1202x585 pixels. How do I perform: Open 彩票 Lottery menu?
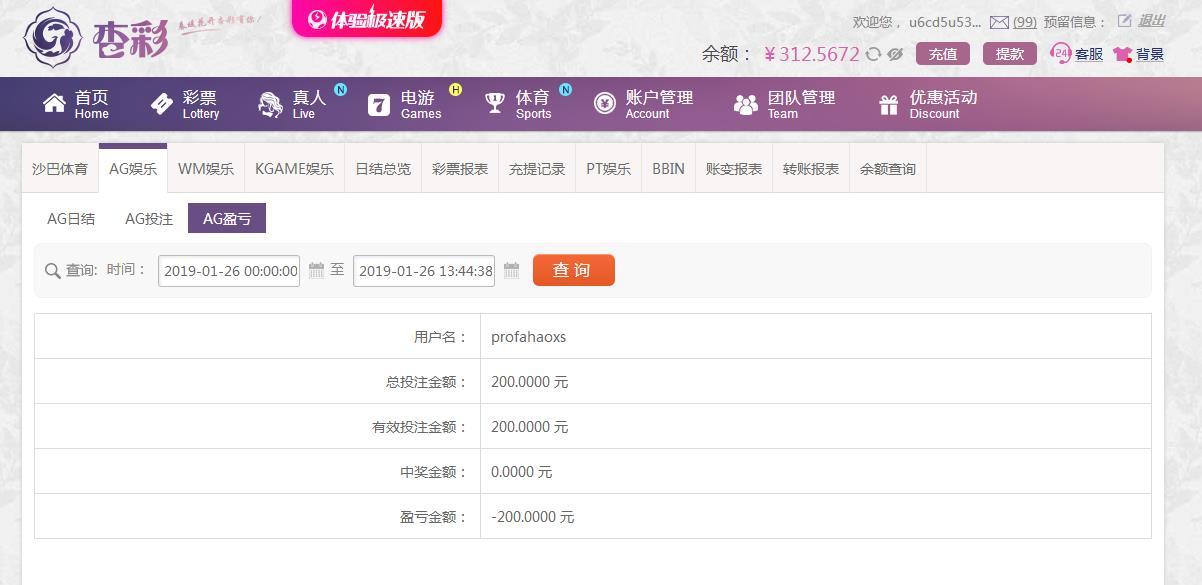coord(185,104)
